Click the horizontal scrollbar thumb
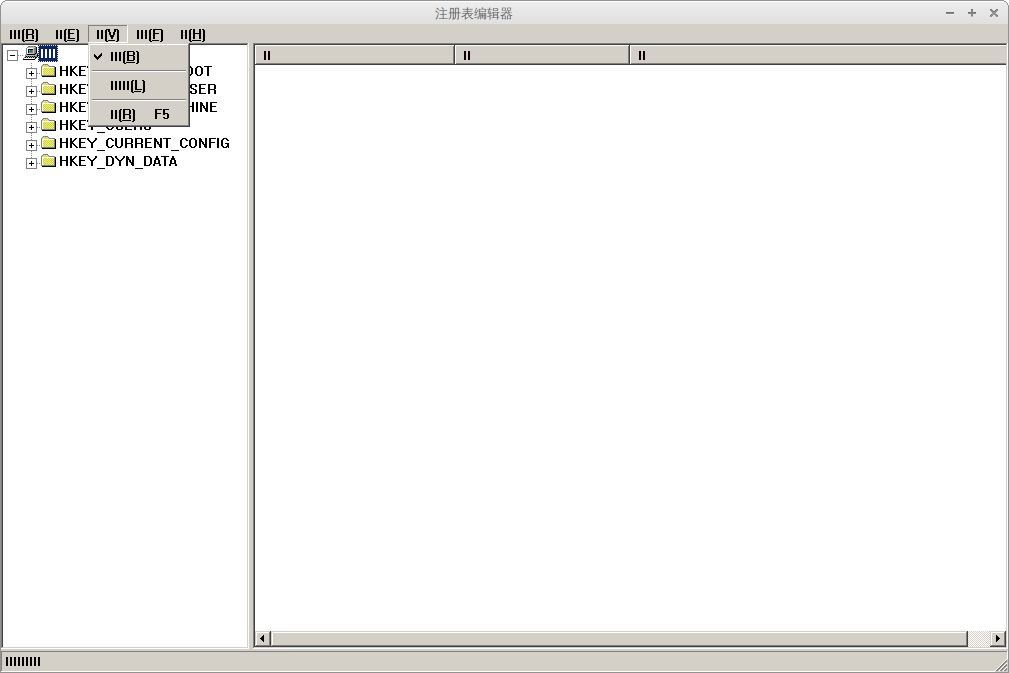Screen dimensions: 1009x673 [x=619, y=639]
